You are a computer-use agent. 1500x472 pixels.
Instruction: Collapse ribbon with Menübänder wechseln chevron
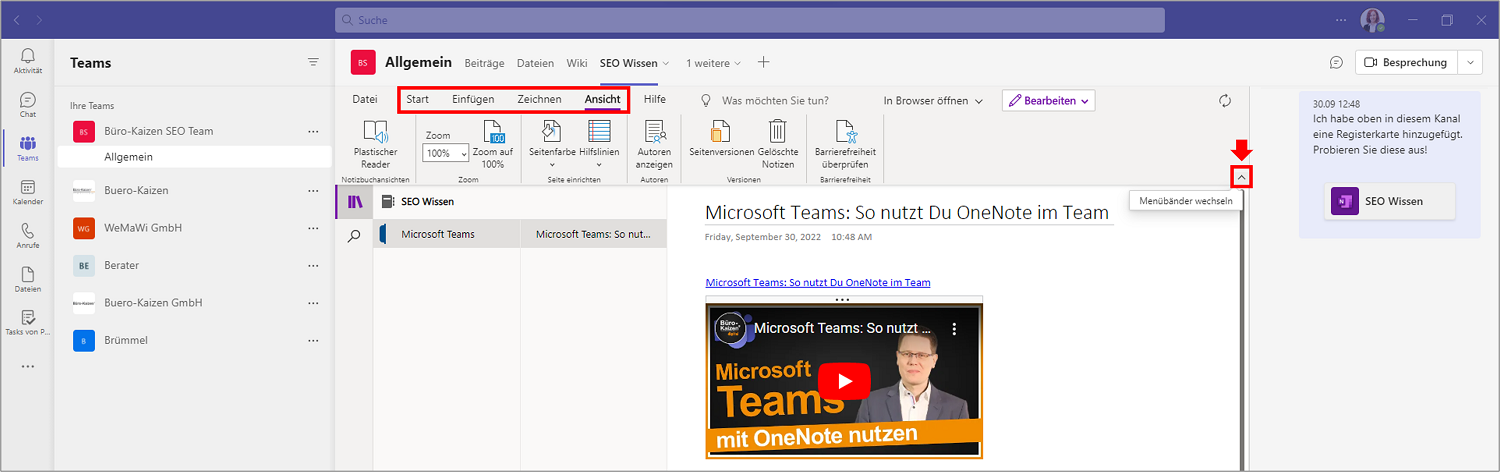click(1241, 177)
